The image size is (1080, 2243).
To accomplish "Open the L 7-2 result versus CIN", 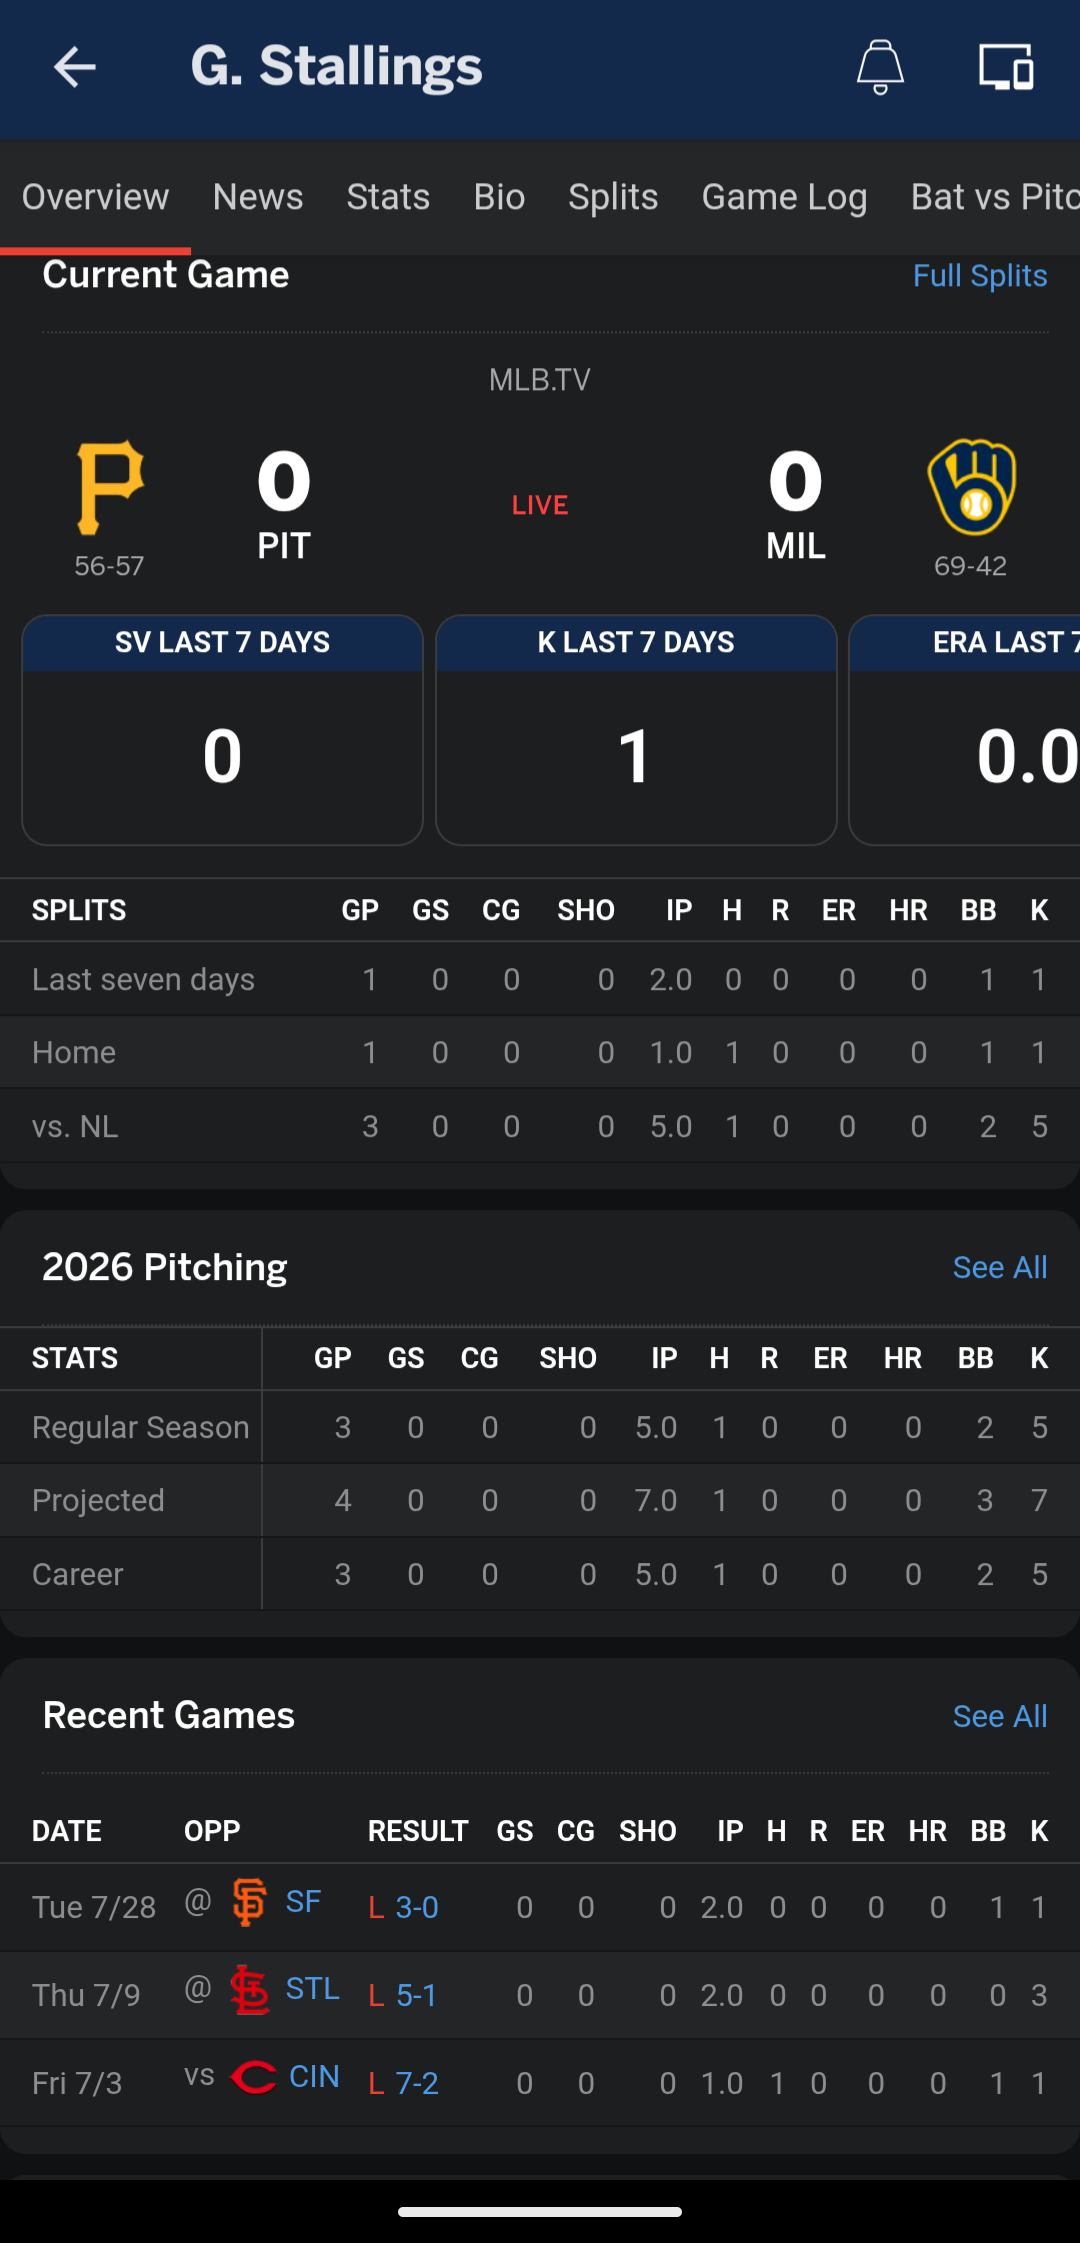I will click(404, 2083).
